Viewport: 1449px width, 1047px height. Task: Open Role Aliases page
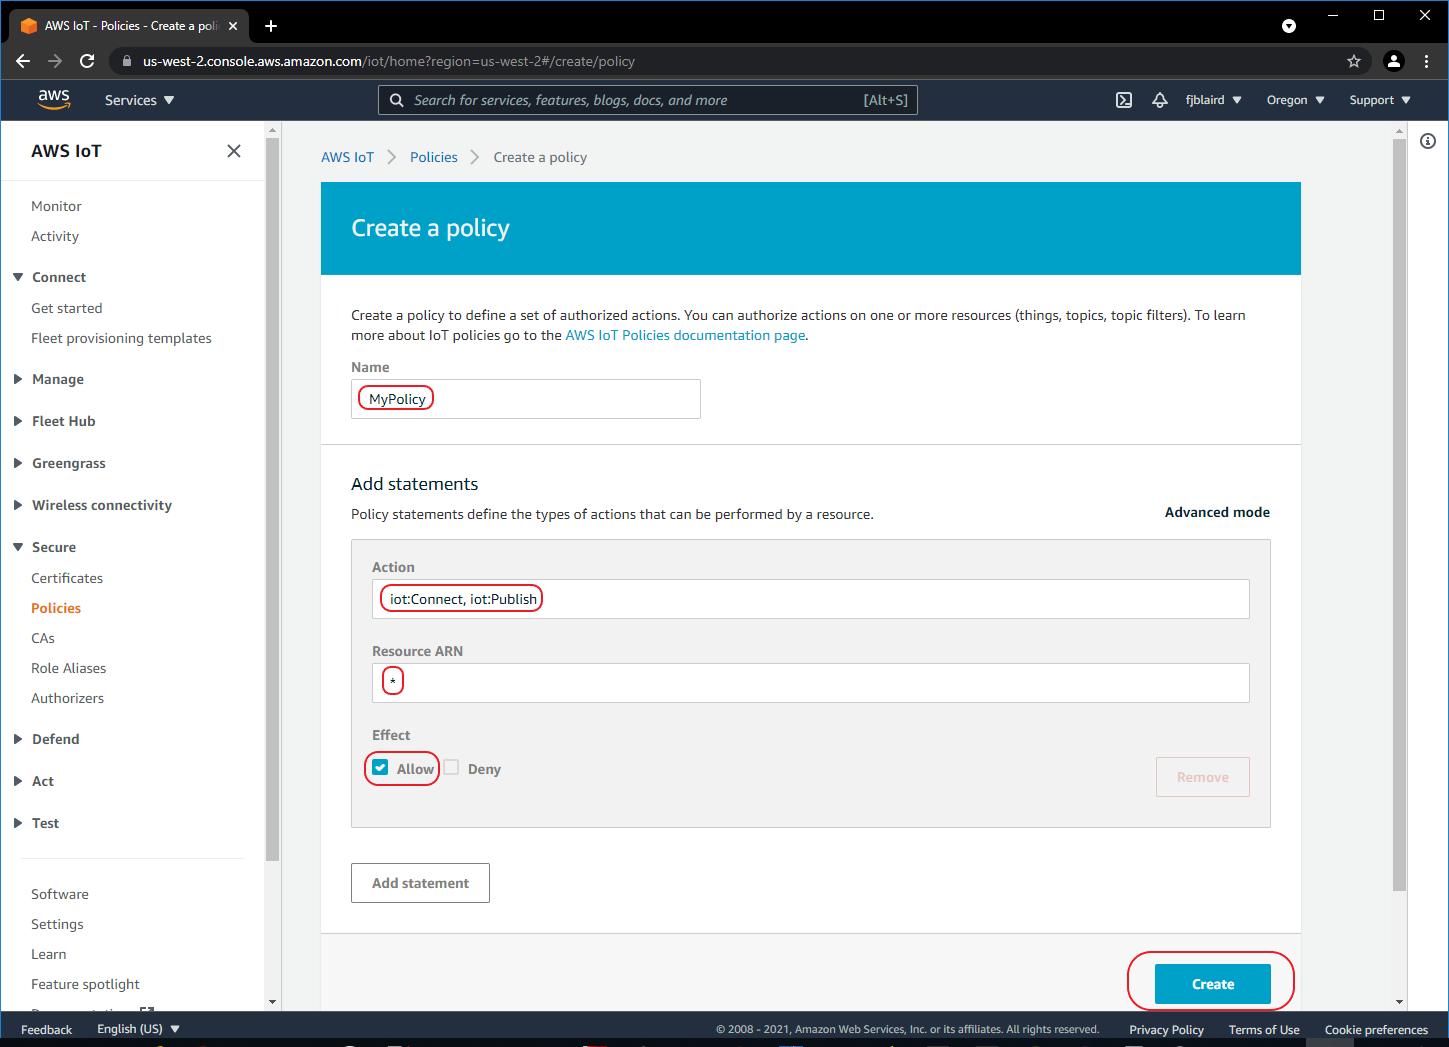coord(69,668)
